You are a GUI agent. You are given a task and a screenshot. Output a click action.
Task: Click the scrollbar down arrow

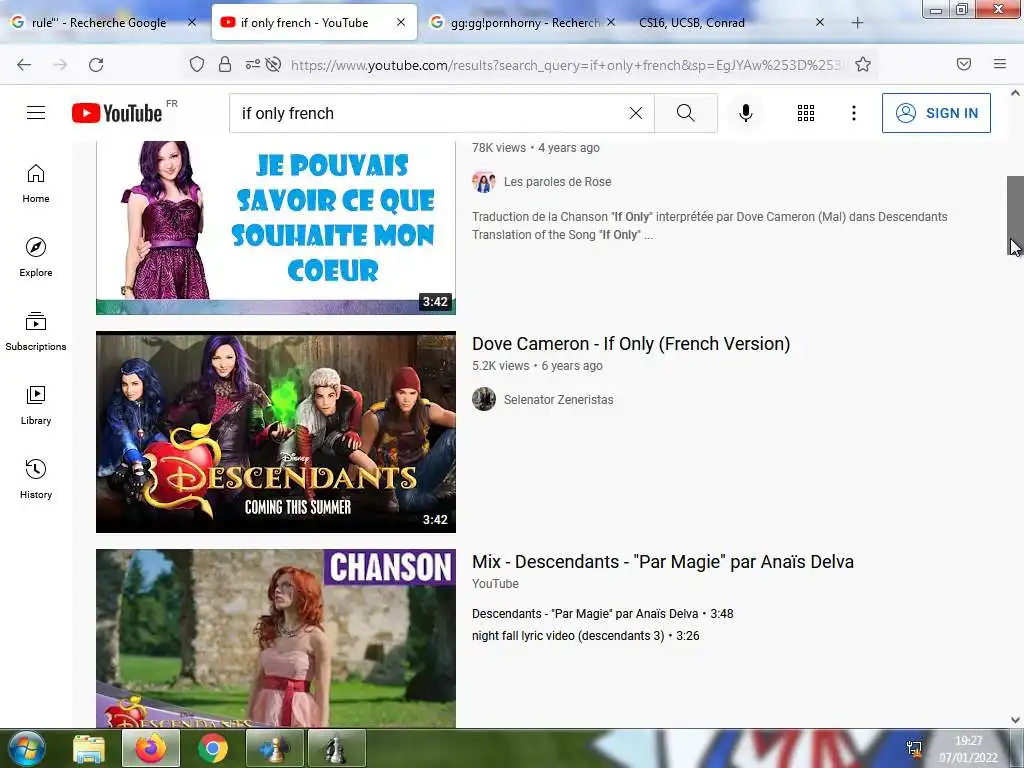pos(1015,719)
